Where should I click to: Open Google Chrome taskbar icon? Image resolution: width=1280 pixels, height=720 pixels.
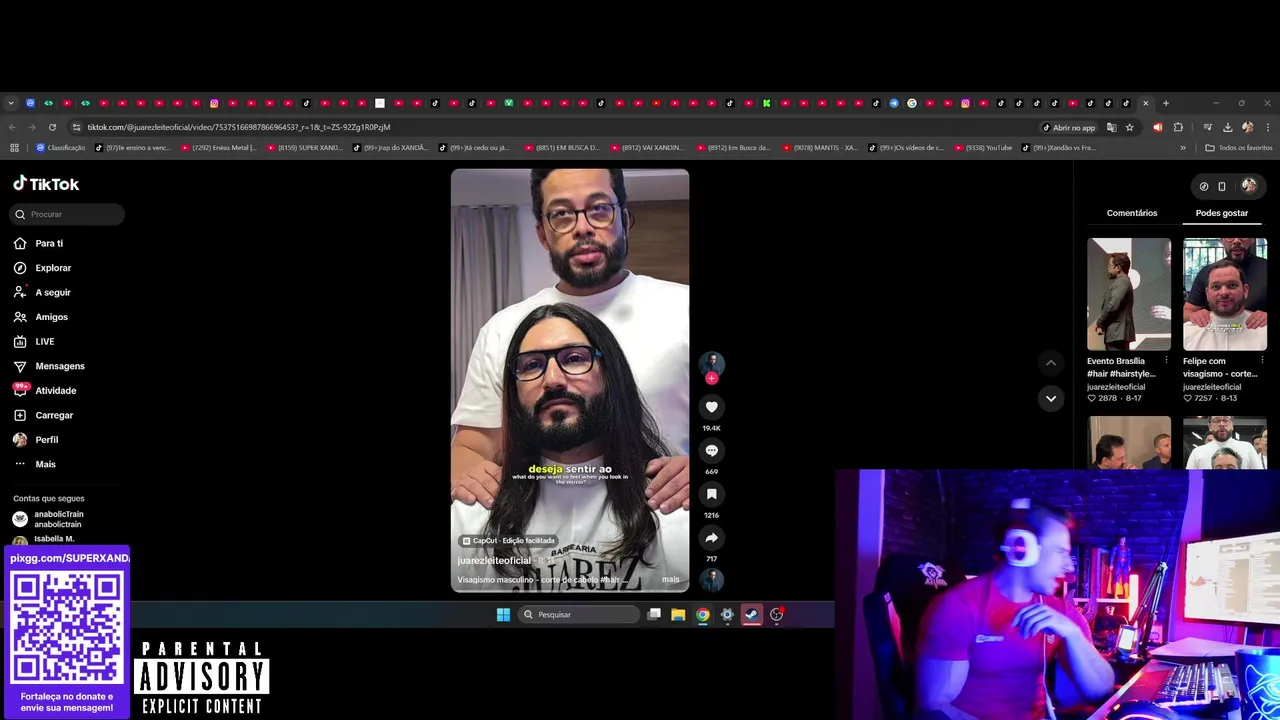[703, 614]
